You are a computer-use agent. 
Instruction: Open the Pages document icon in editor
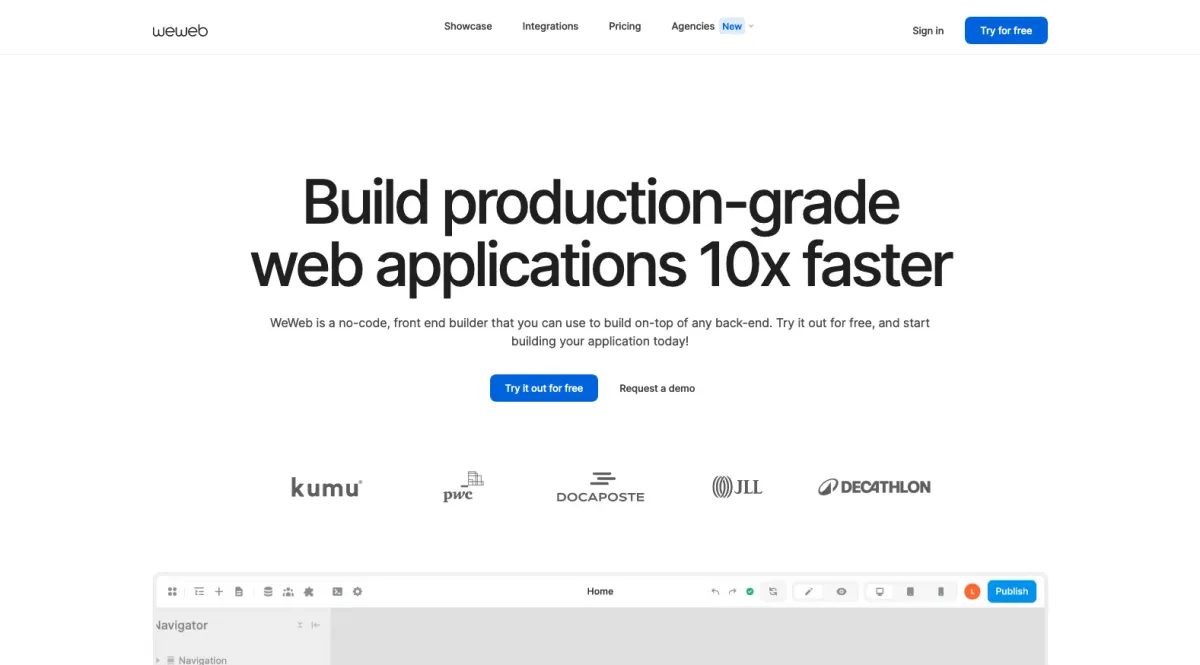pyautogui.click(x=239, y=592)
